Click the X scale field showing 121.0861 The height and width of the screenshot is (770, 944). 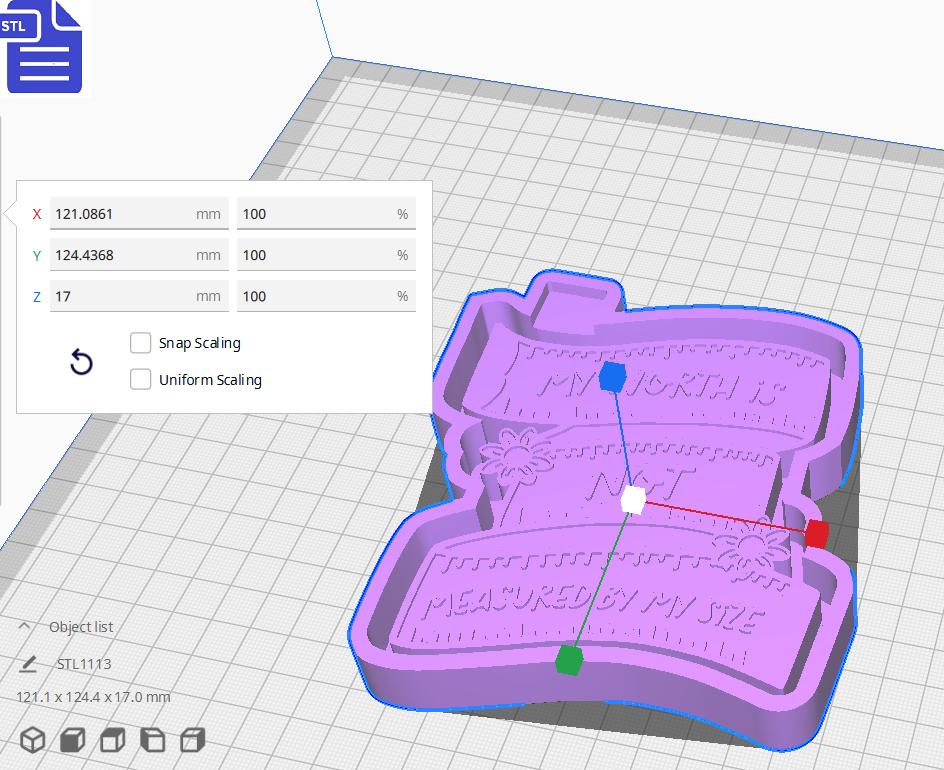(138, 213)
